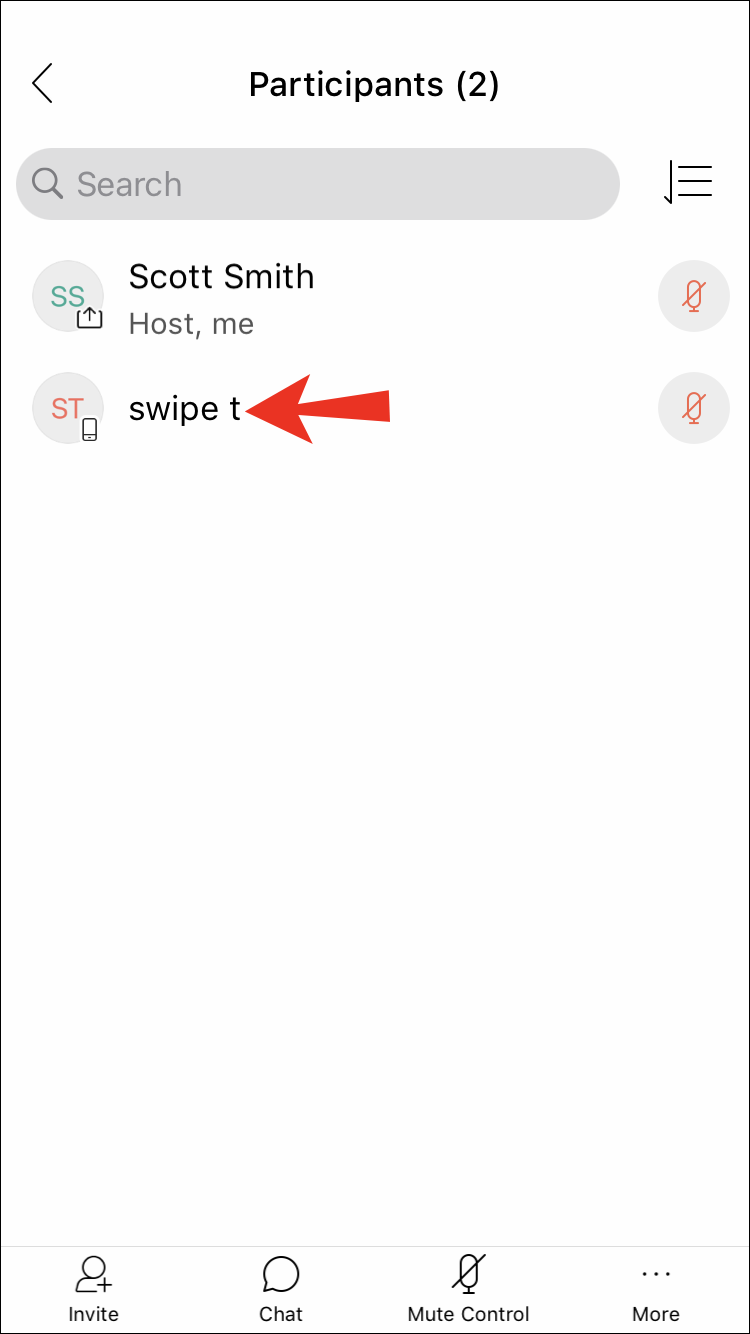This screenshot has height=1334, width=750.
Task: Open the Invite tab
Action: [x=93, y=1290]
